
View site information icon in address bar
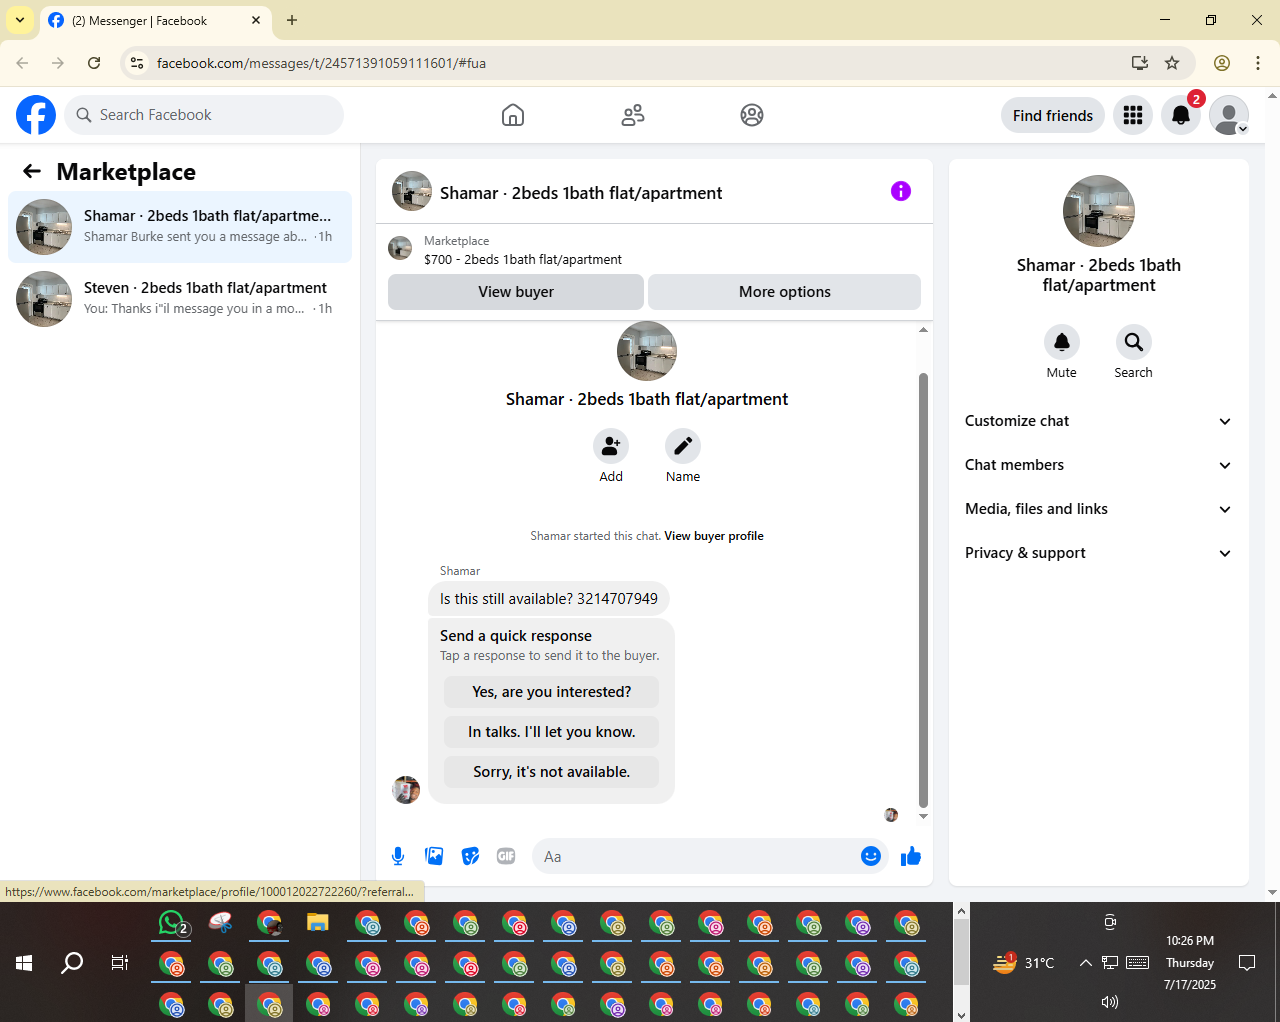pos(137,63)
